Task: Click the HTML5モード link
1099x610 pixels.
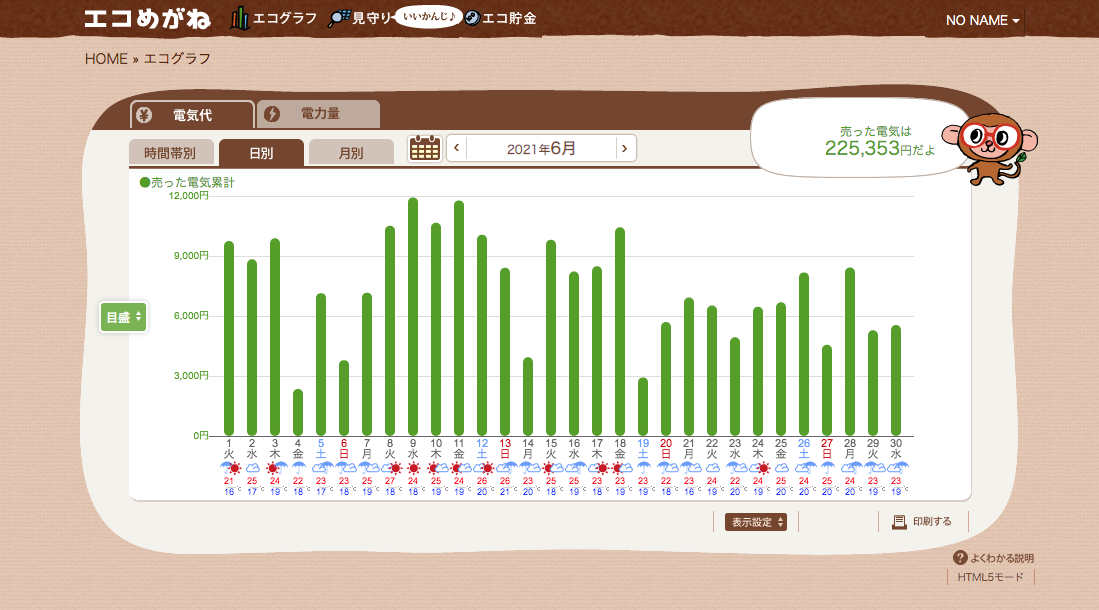Action: pyautogui.click(x=990, y=577)
